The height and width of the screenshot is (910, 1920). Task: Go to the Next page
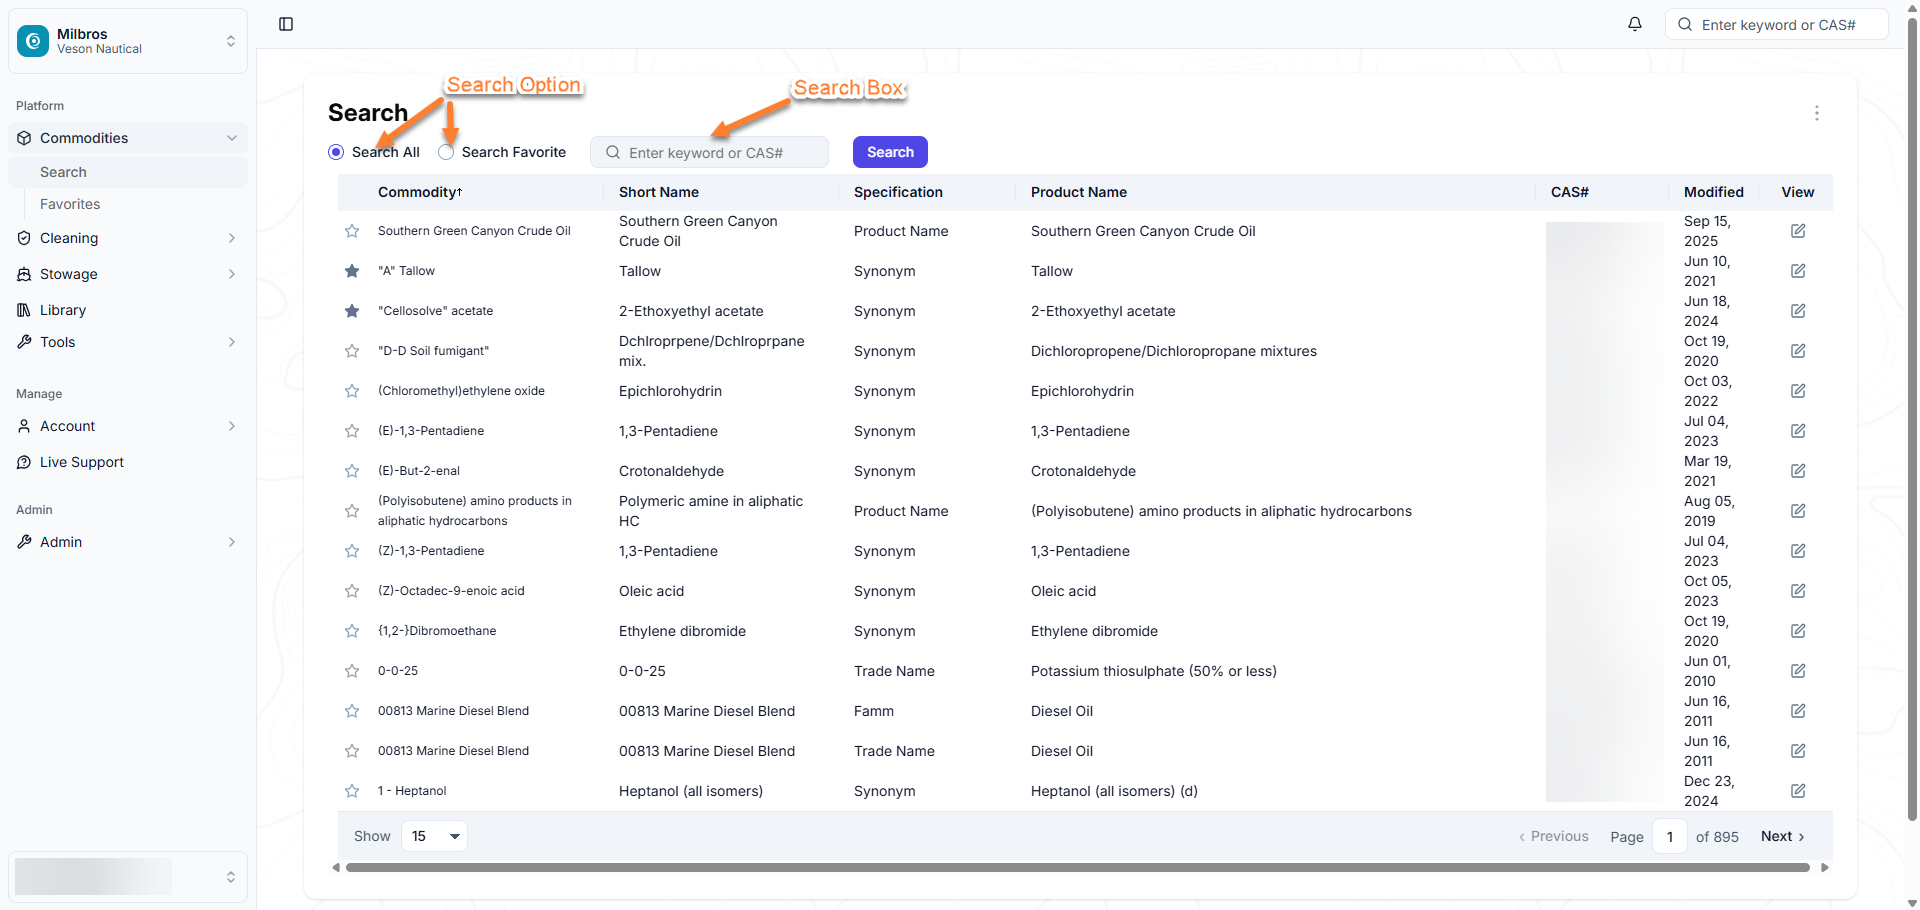1782,836
